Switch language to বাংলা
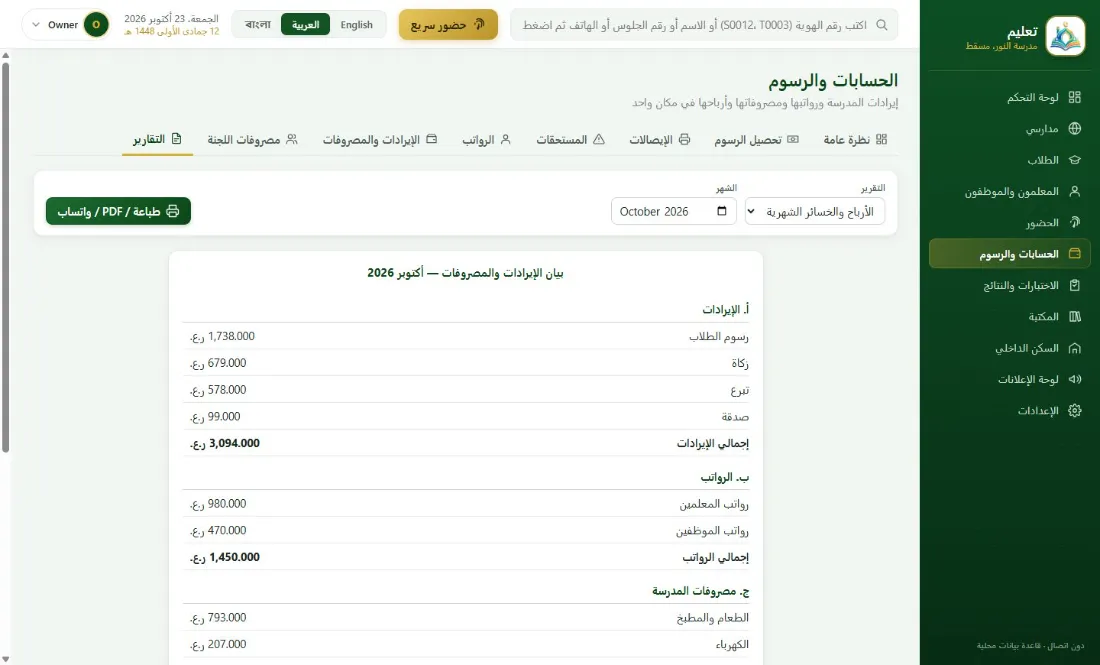 257,25
